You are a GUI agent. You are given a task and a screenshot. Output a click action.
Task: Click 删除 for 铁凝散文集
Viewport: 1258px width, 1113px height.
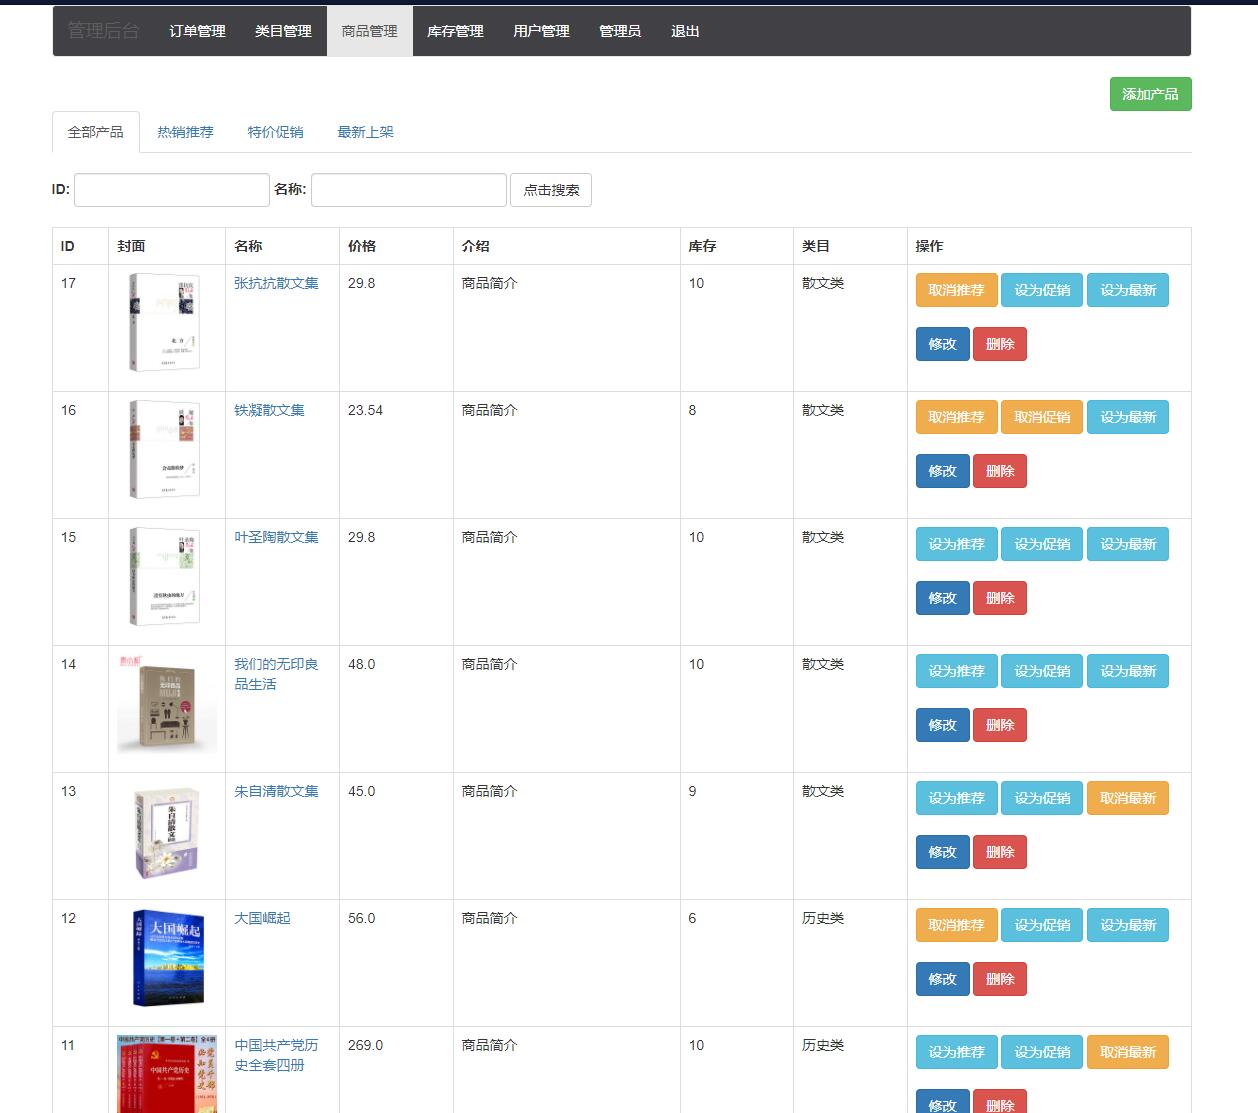point(999,470)
